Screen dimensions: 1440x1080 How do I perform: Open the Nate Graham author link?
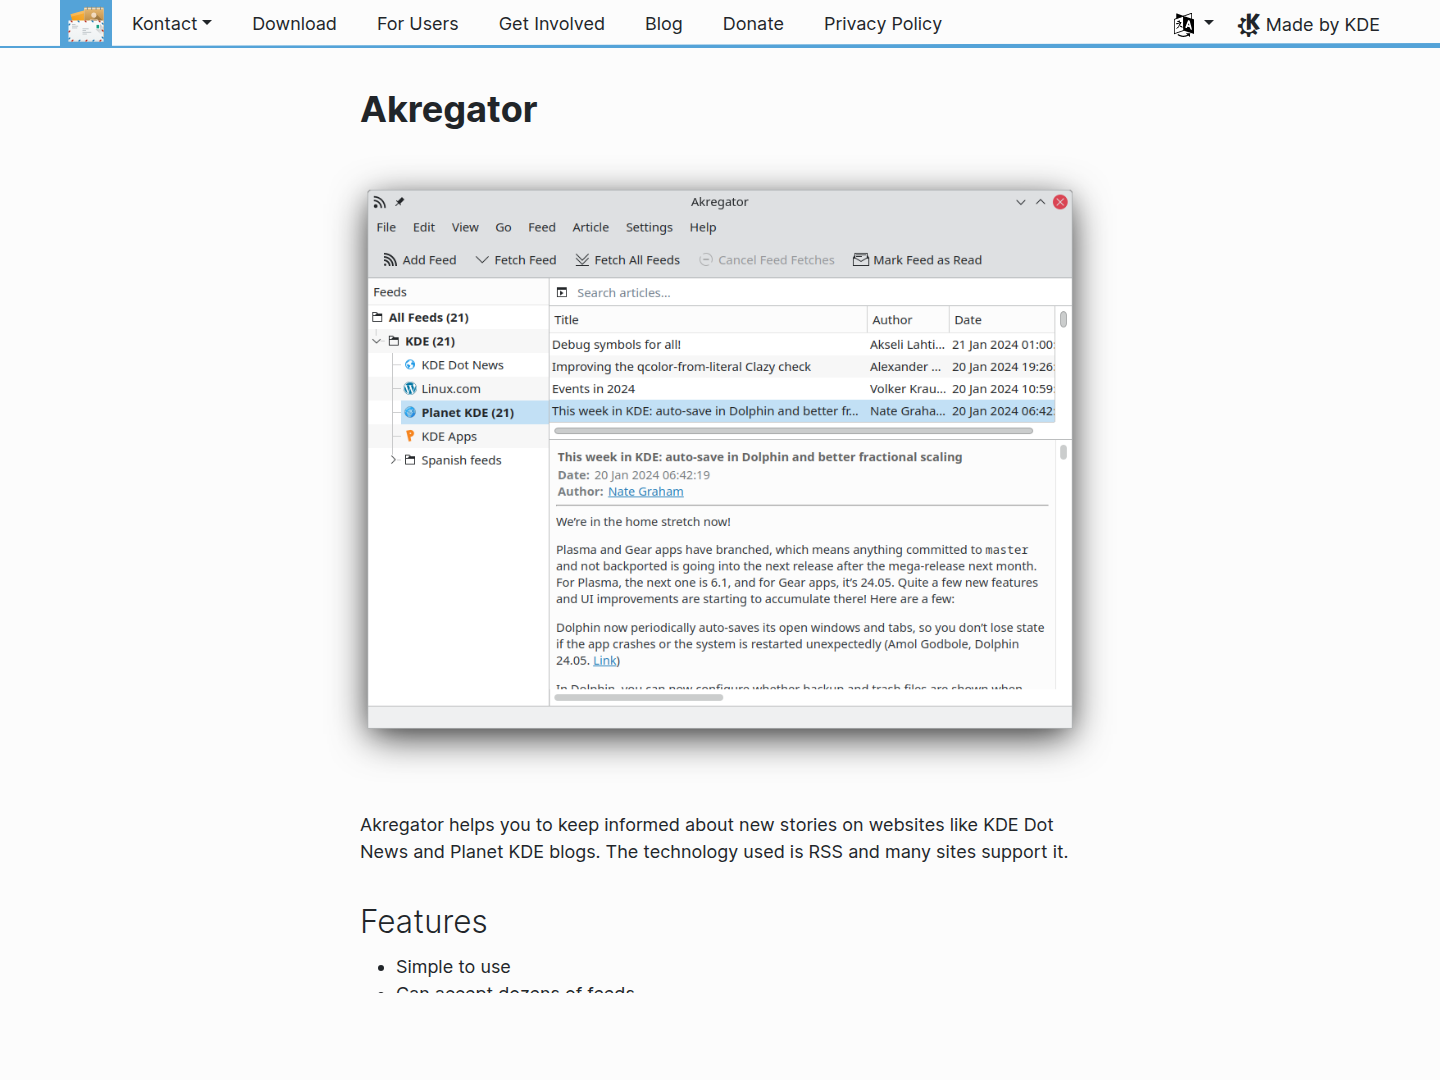(x=646, y=492)
